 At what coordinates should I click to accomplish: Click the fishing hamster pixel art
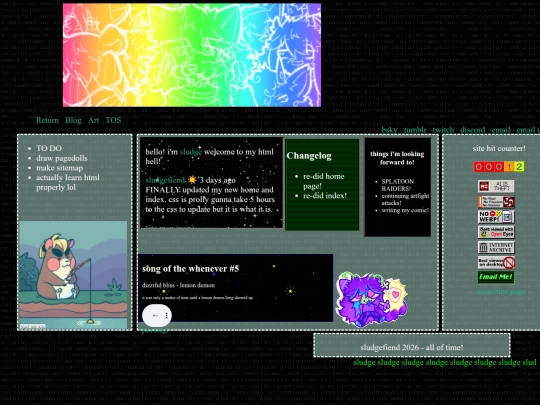pyautogui.click(x=73, y=275)
